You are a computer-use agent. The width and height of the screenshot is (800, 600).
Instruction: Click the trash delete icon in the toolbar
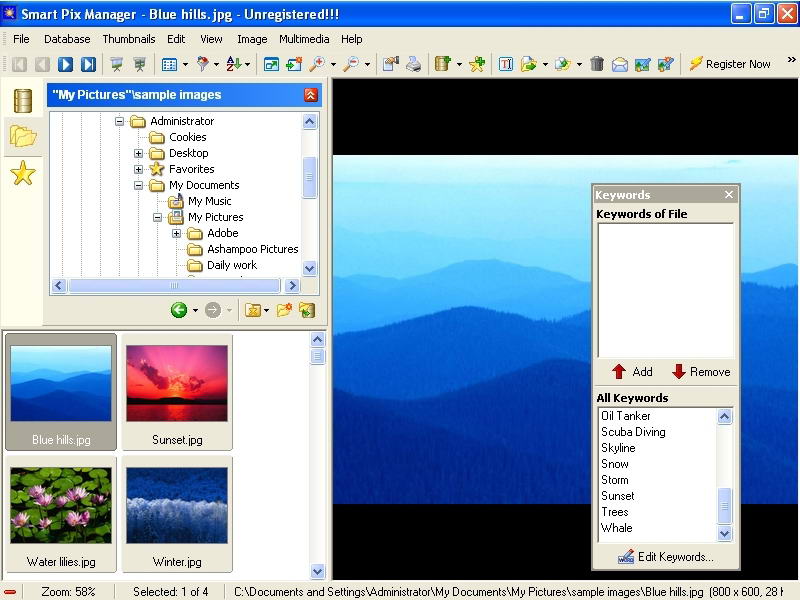coord(597,64)
